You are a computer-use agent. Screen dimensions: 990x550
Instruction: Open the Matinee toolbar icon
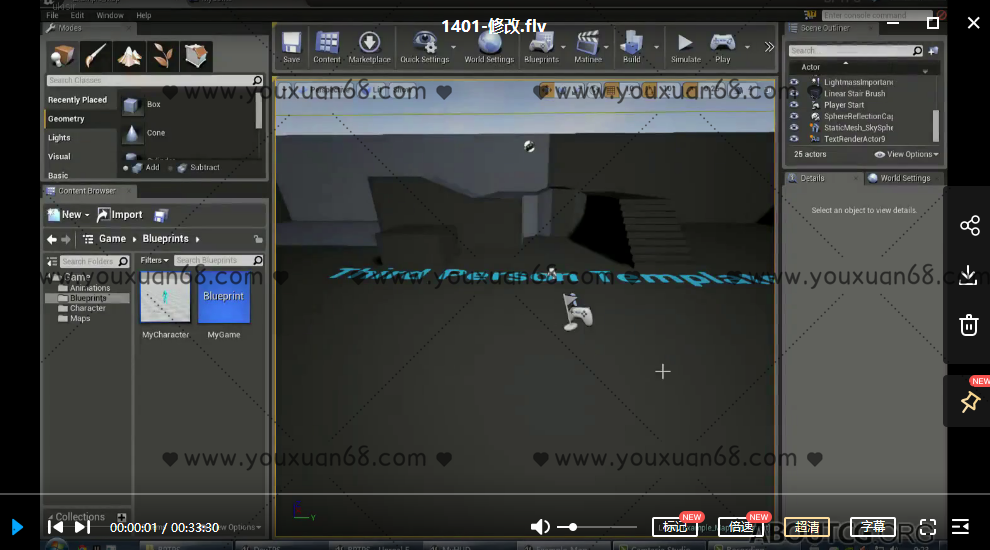click(x=587, y=47)
